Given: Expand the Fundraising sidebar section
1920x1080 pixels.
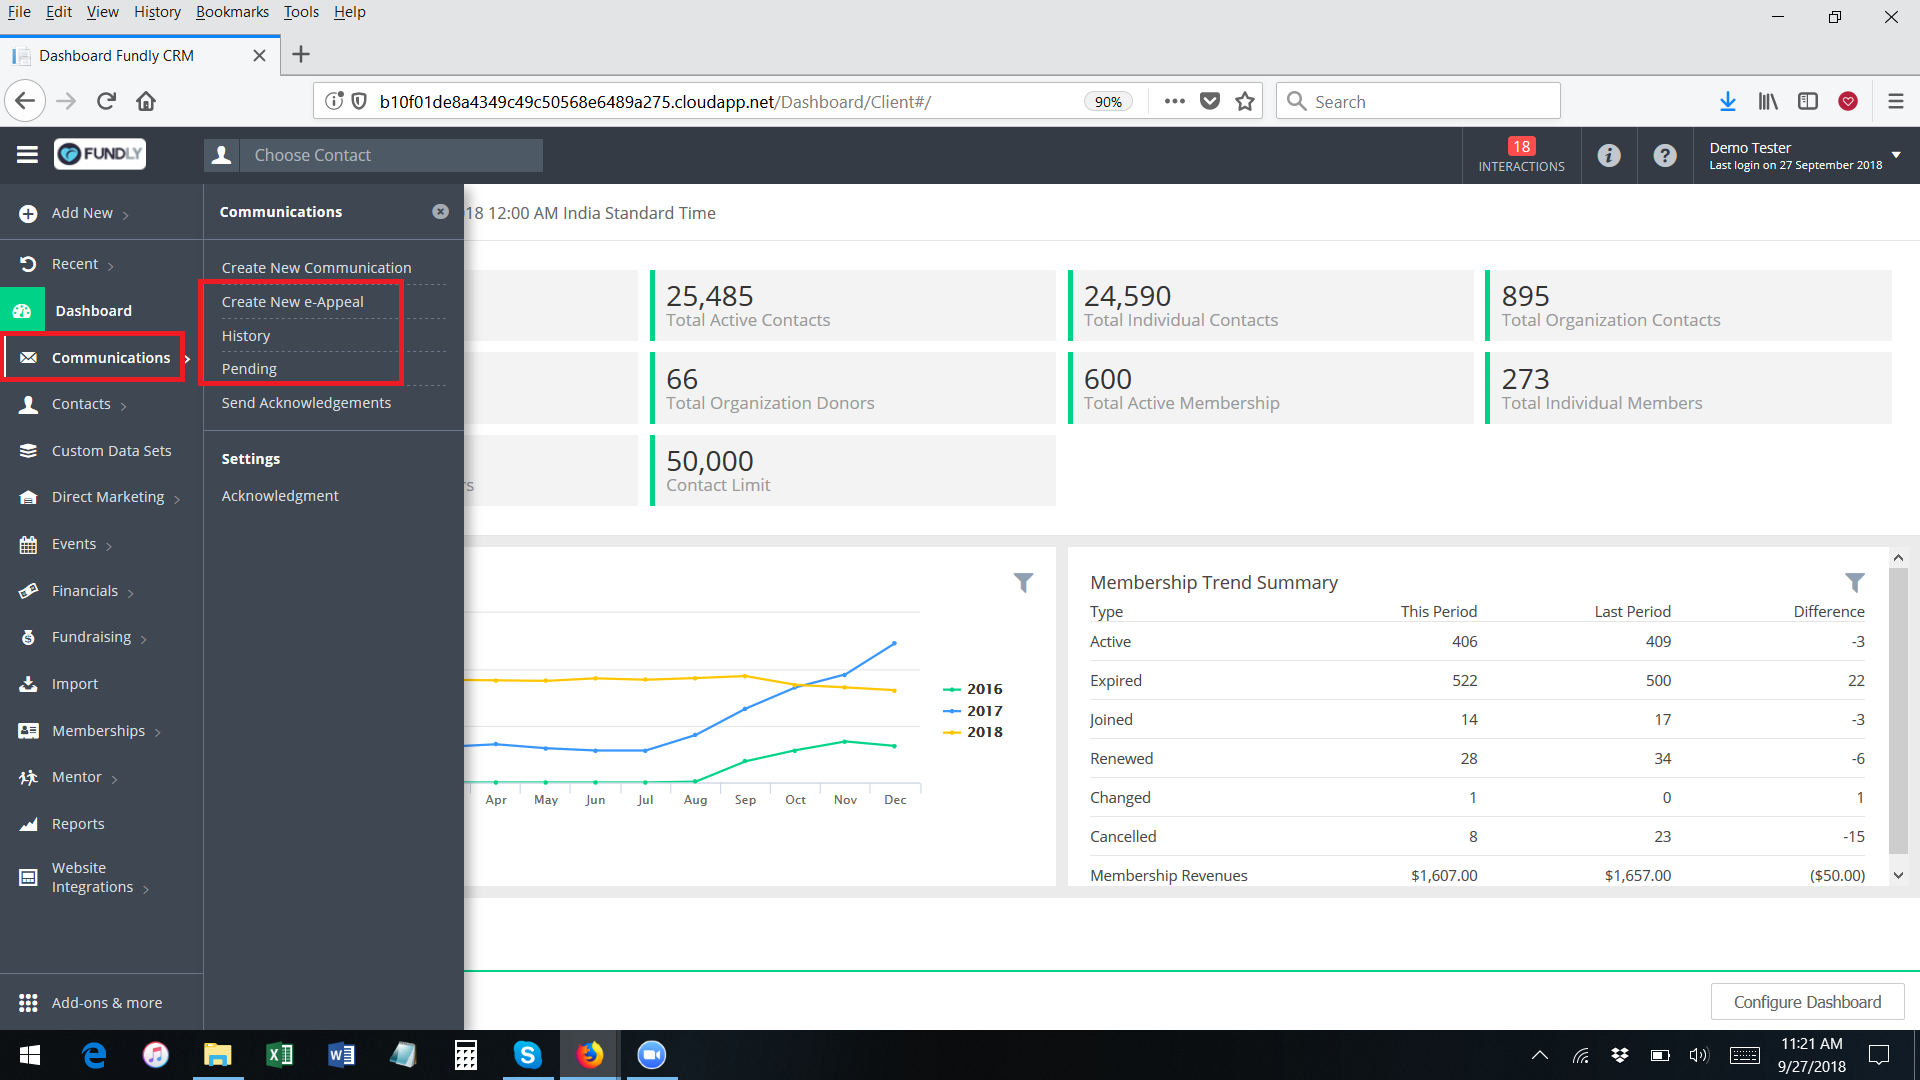Looking at the screenshot, I should point(91,637).
